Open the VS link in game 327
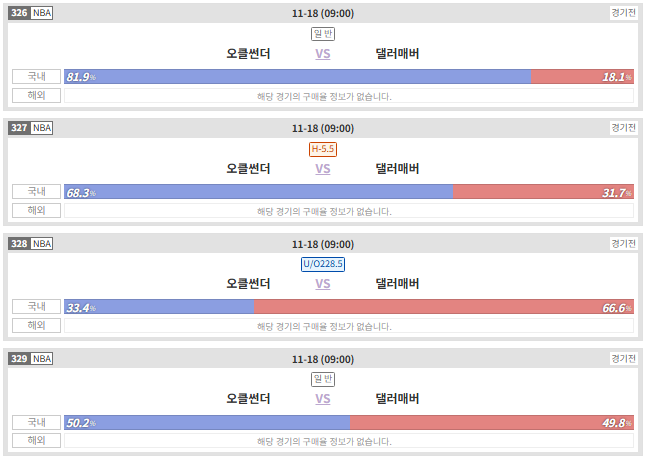This screenshot has width=650, height=462. click(x=323, y=169)
